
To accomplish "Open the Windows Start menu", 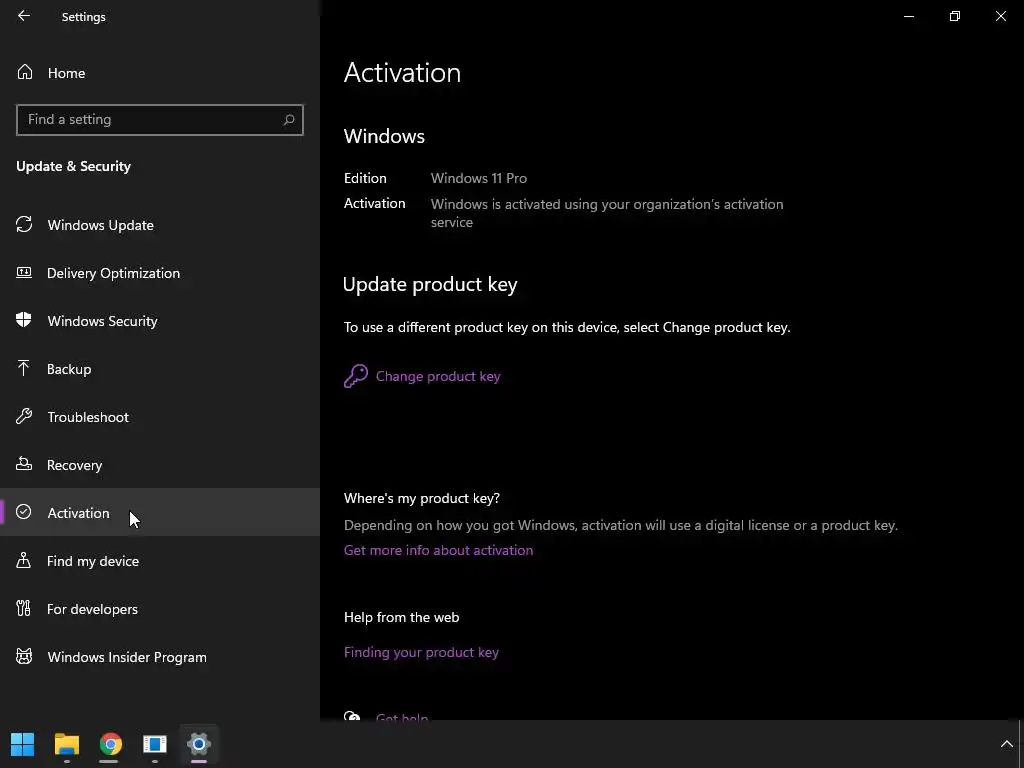I will coord(22,743).
